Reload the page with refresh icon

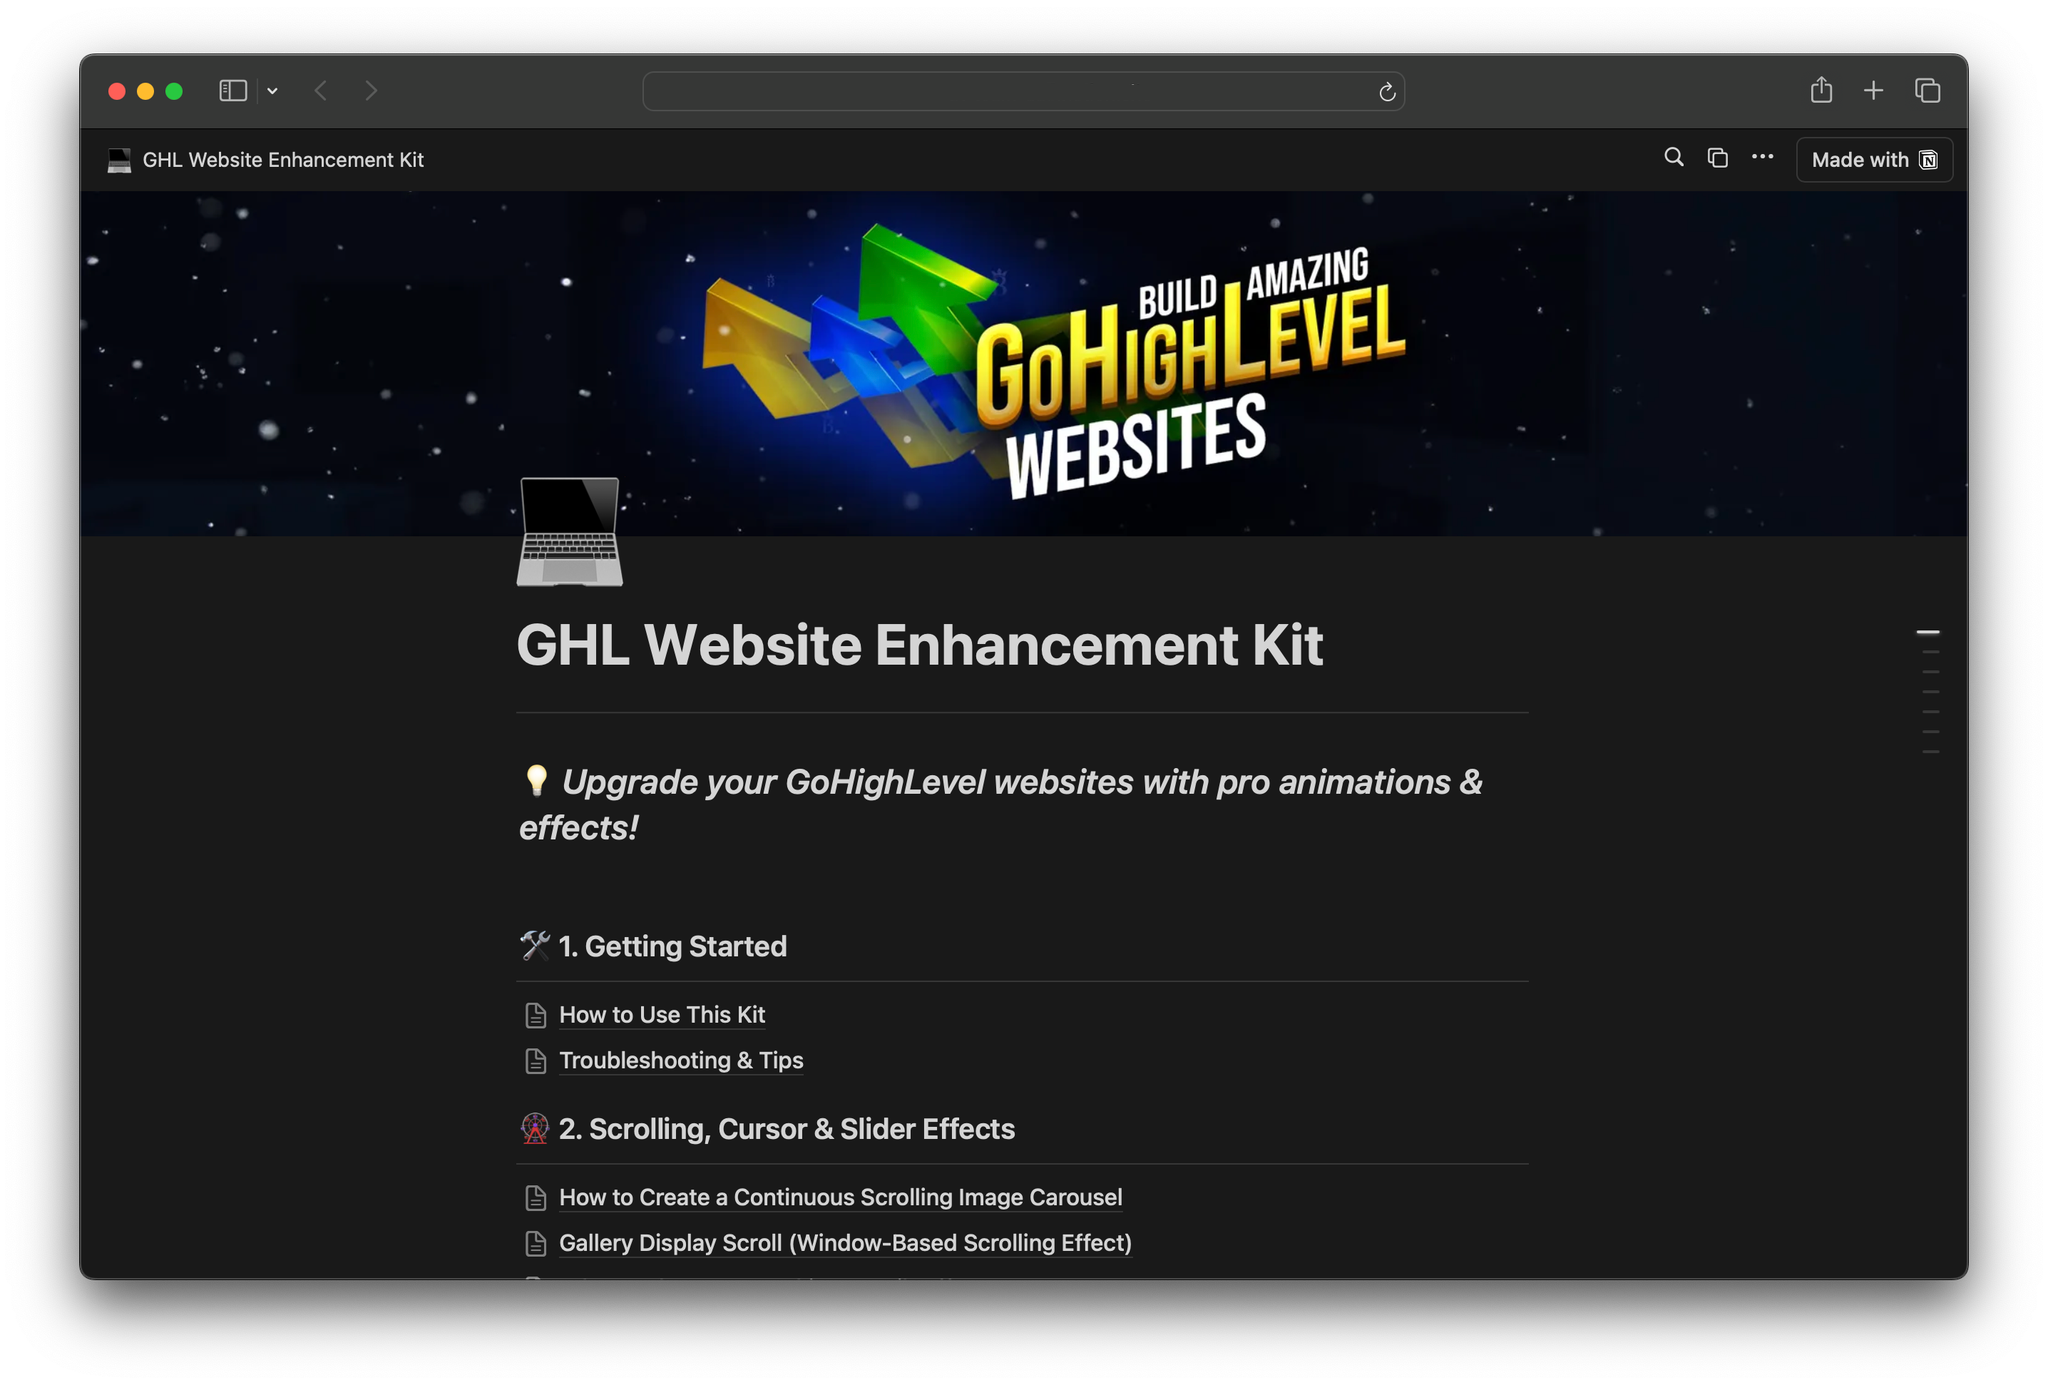pyautogui.click(x=1387, y=92)
